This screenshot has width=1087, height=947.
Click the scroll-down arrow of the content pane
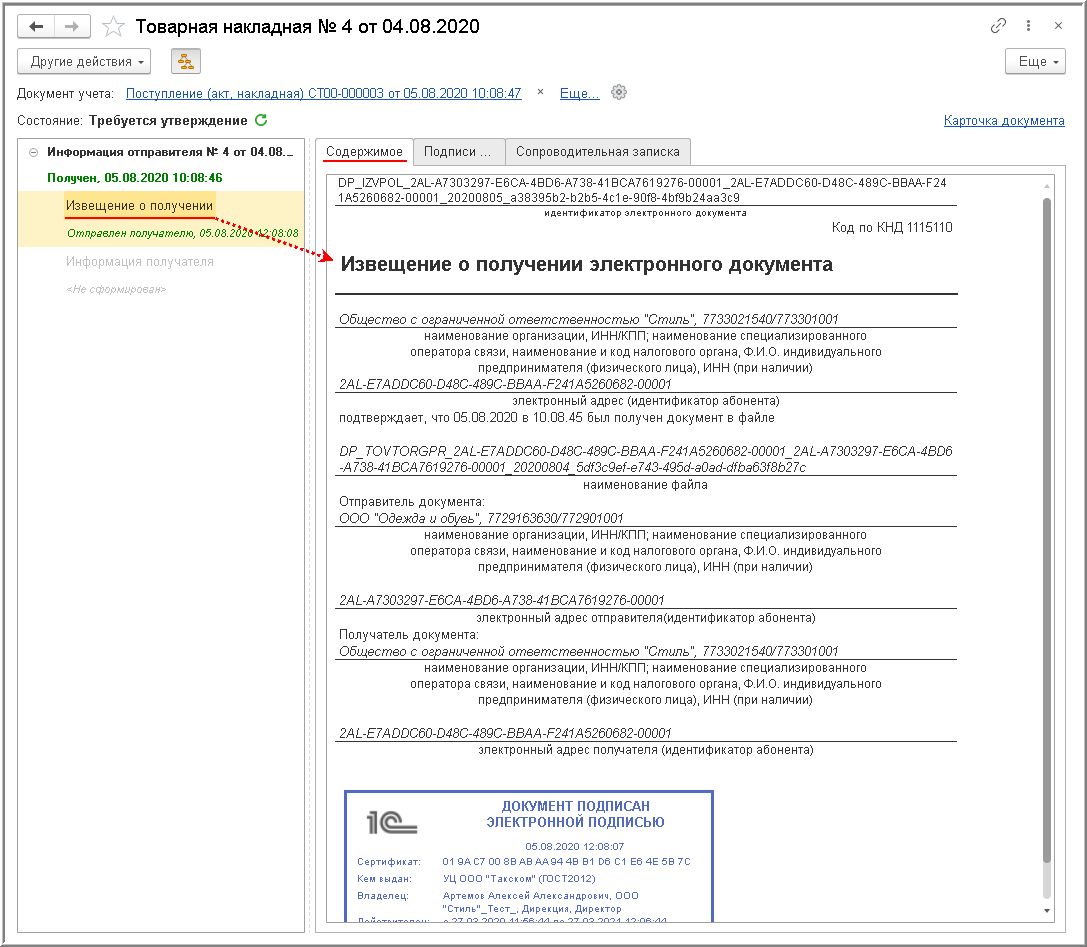click(x=1047, y=910)
